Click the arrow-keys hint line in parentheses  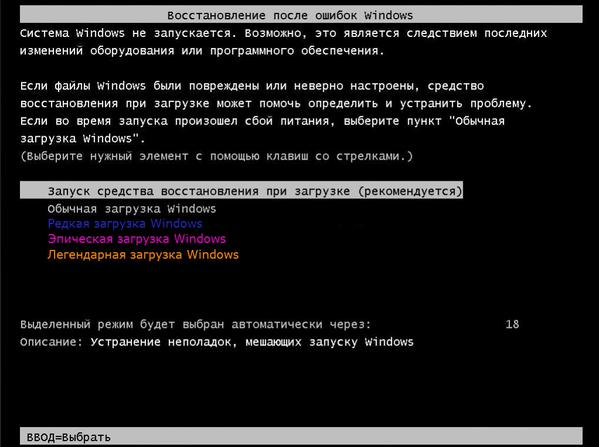pos(217,156)
